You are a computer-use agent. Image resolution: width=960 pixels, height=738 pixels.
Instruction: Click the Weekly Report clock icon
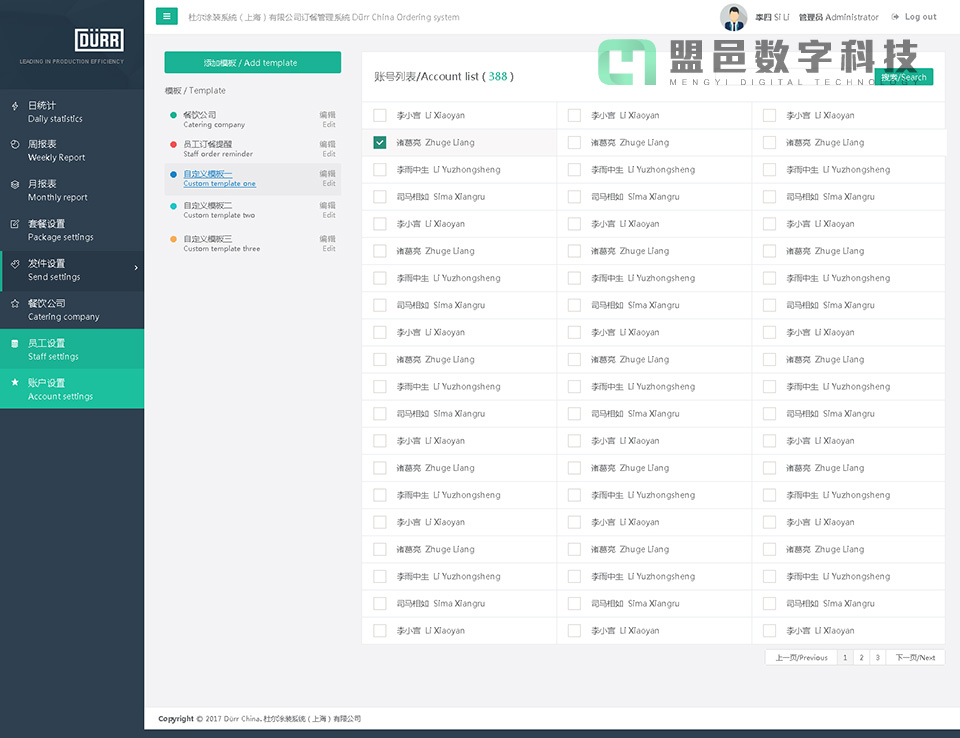pyautogui.click(x=14, y=144)
